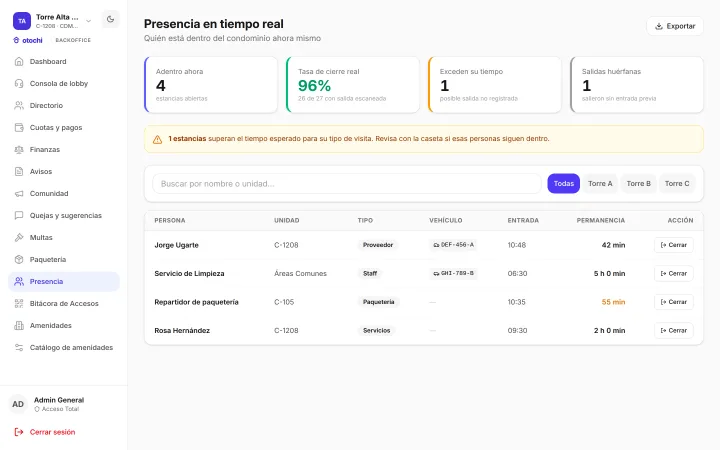Screen dimensions: 720x450
Task: Click the Cerrar sesión link
Action: point(52,432)
